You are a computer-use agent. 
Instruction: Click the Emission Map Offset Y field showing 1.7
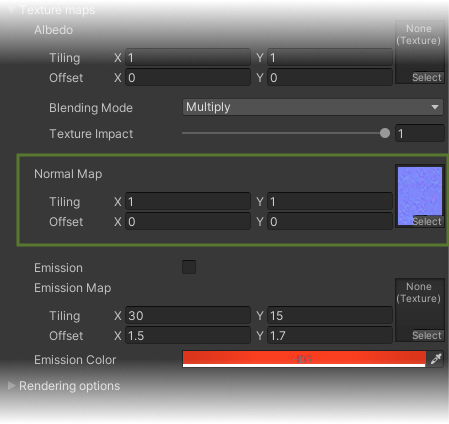click(x=330, y=335)
